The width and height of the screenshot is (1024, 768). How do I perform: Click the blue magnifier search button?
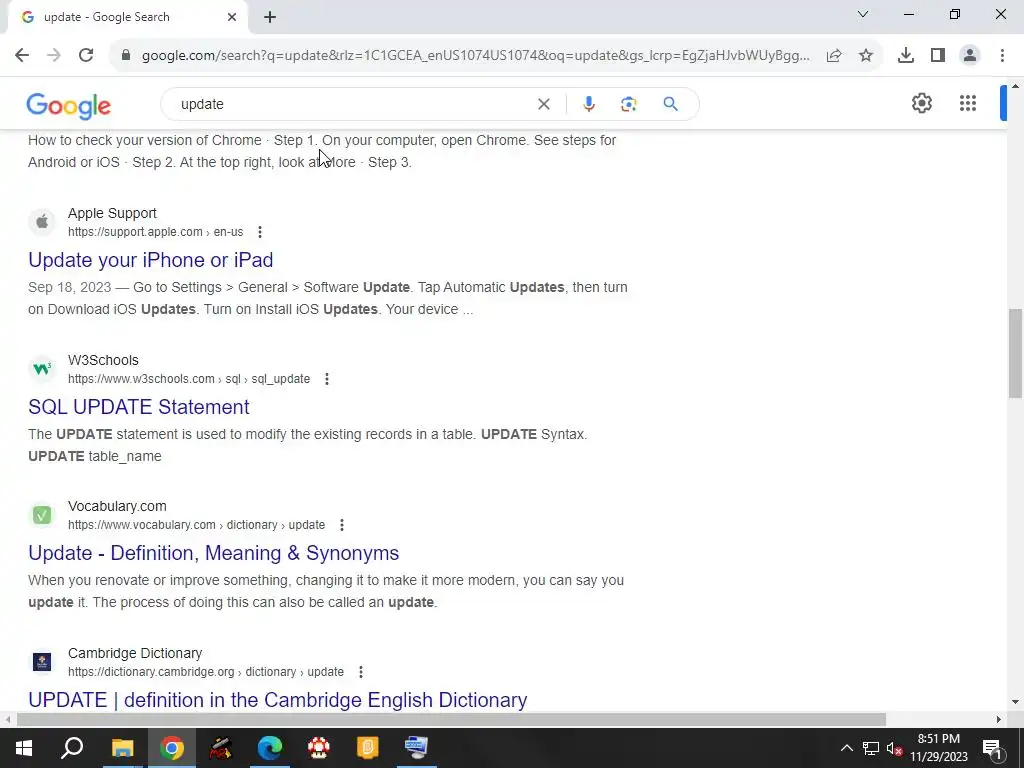click(x=670, y=104)
